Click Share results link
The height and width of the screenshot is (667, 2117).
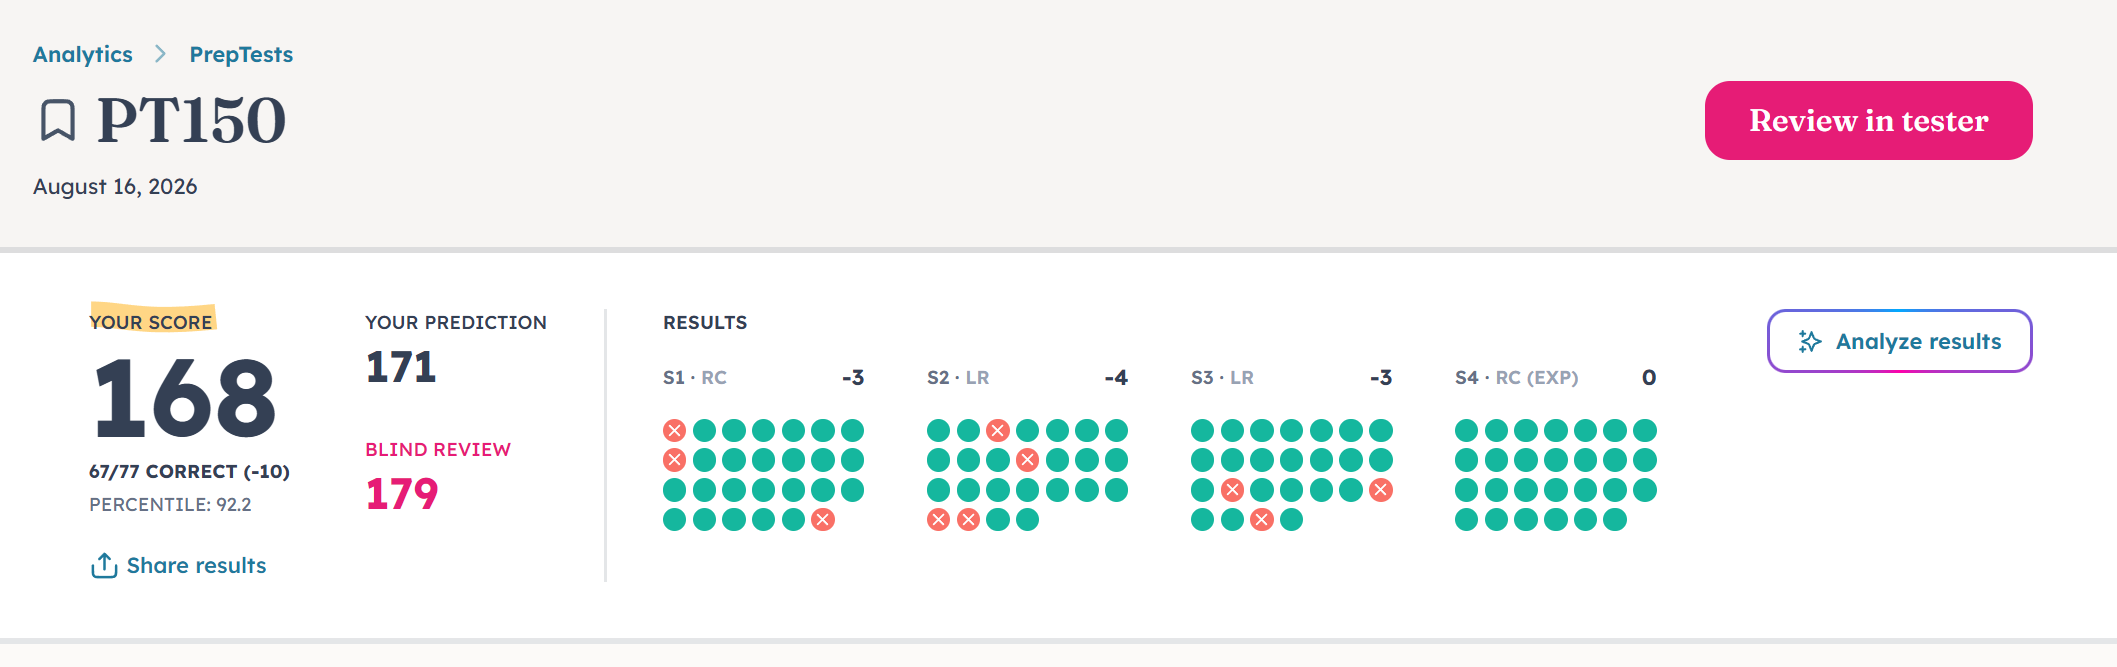pos(196,565)
